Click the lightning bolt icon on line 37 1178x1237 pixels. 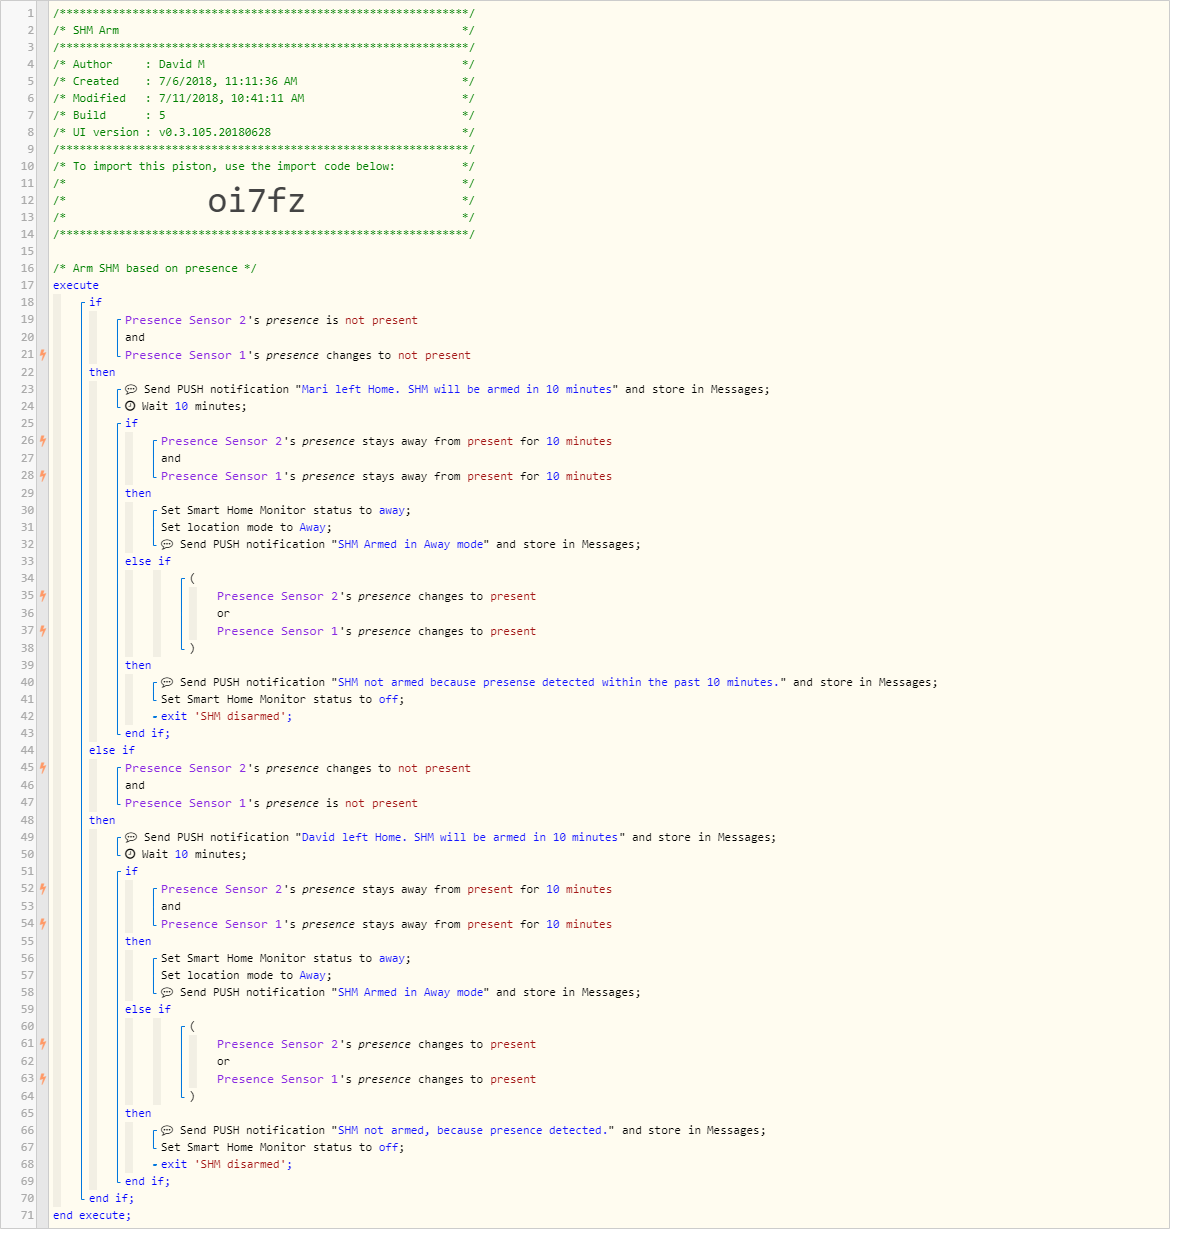43,631
